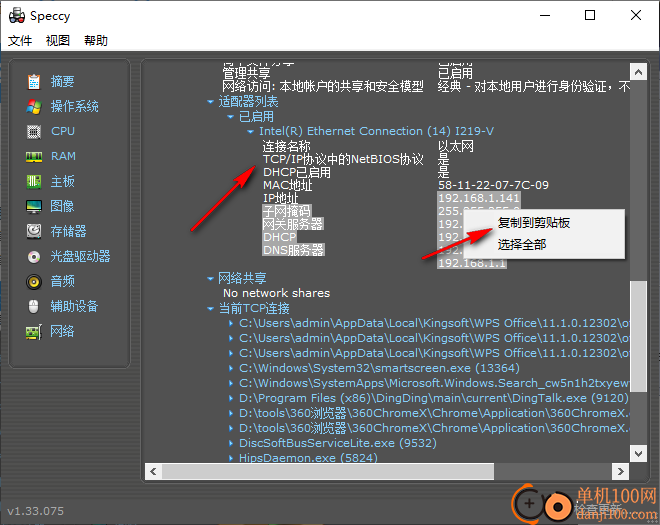This screenshot has height=525, width=660.
Task: Click the Storage (存储器) hard drive icon
Action: 34,231
